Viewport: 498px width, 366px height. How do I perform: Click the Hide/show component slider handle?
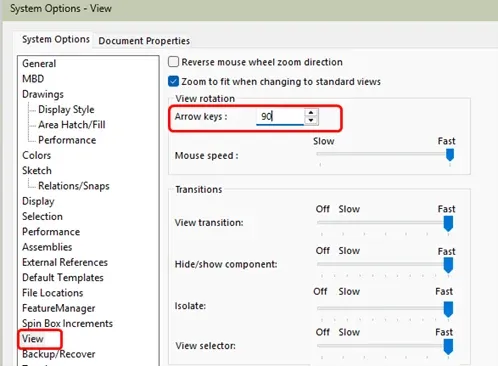pos(448,265)
